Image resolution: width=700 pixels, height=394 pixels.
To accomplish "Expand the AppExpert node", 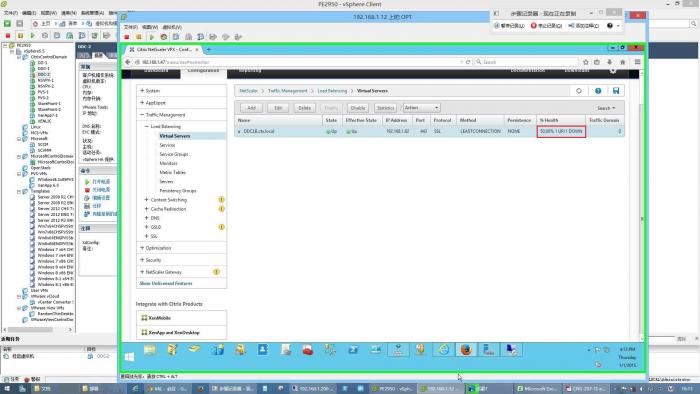I will pos(142,103).
